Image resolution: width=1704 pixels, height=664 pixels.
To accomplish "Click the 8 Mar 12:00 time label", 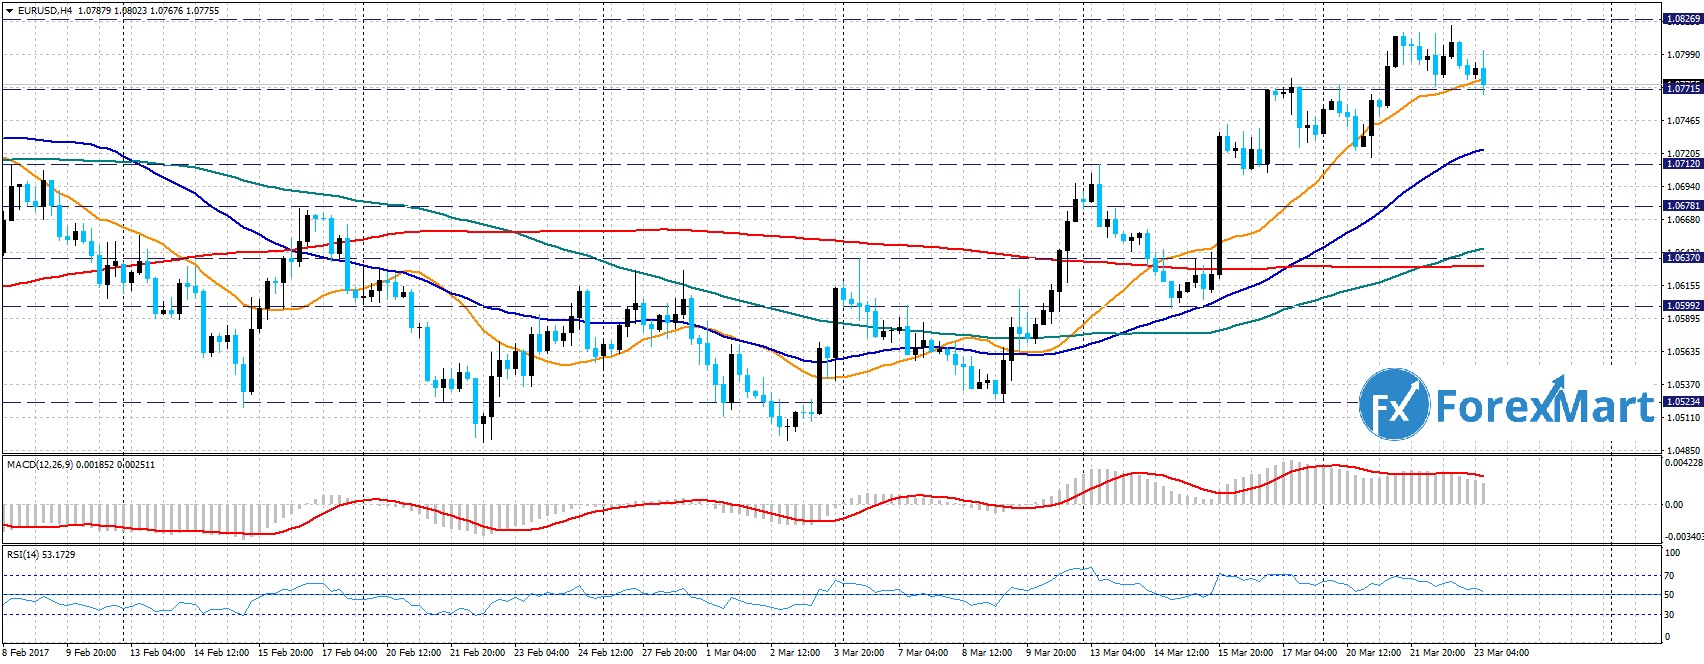I will (x=989, y=653).
